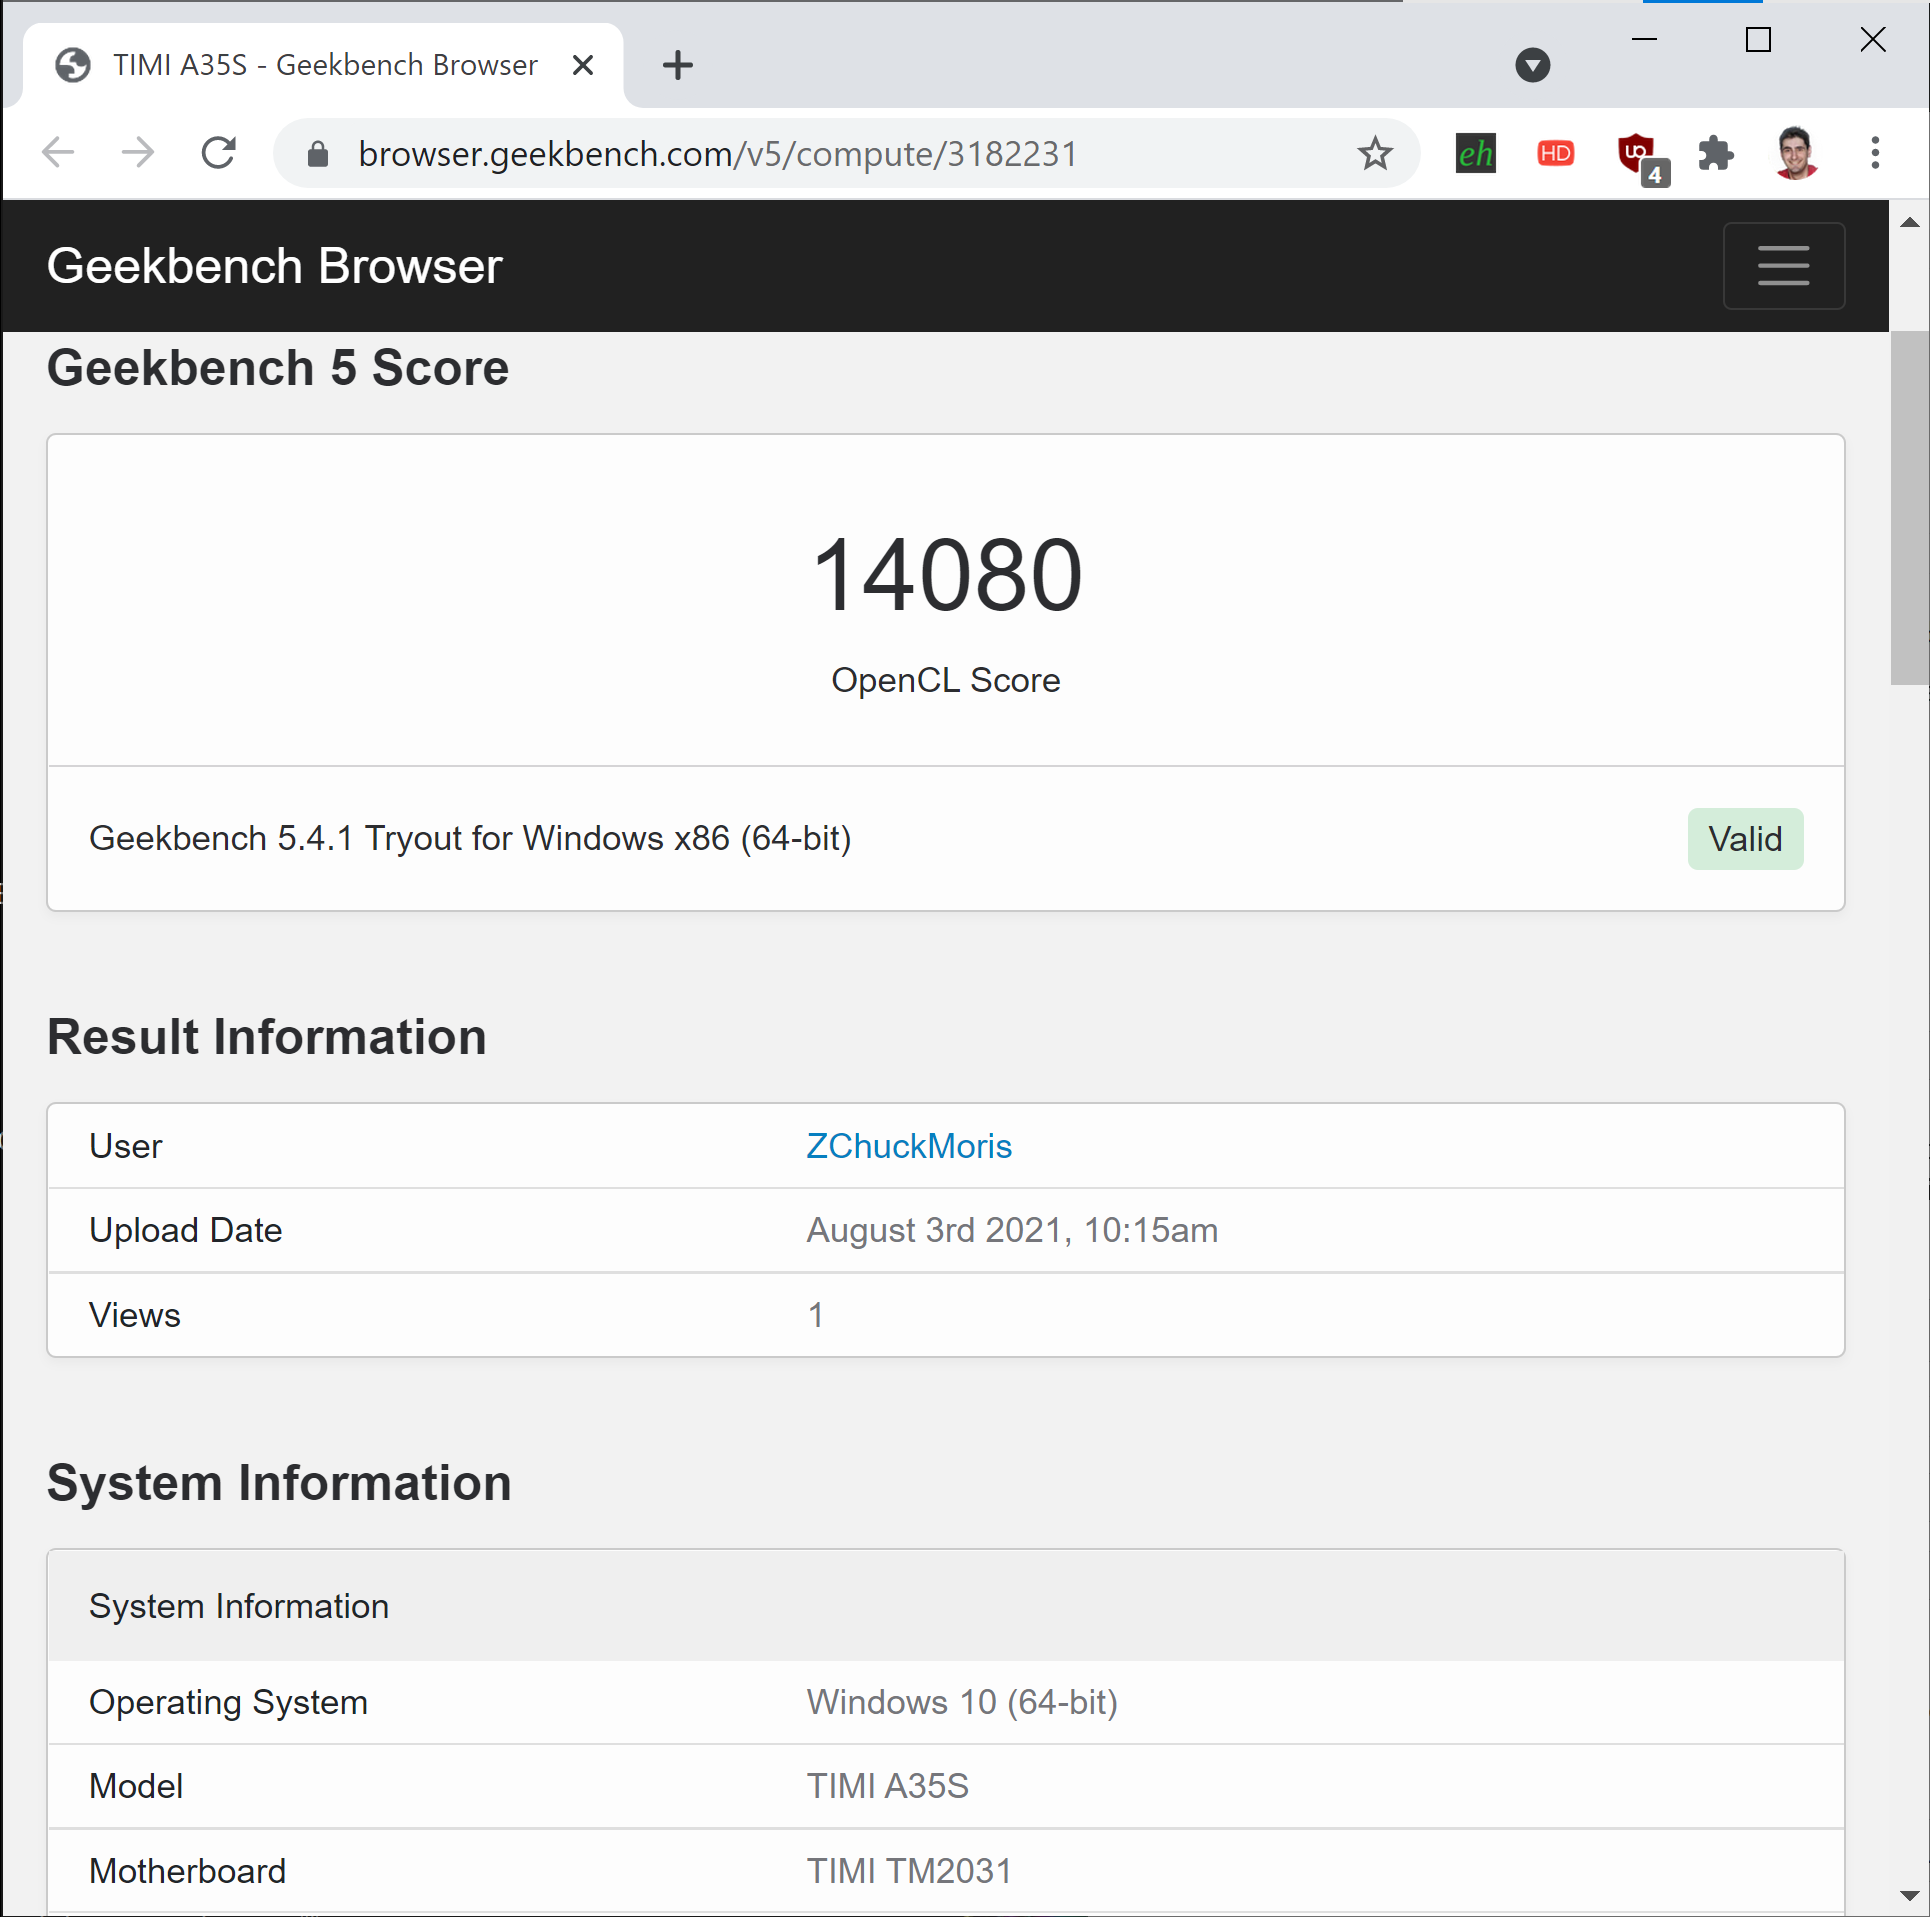The height and width of the screenshot is (1917, 1930).
Task: Minimize the Chrome window
Action: [x=1645, y=40]
